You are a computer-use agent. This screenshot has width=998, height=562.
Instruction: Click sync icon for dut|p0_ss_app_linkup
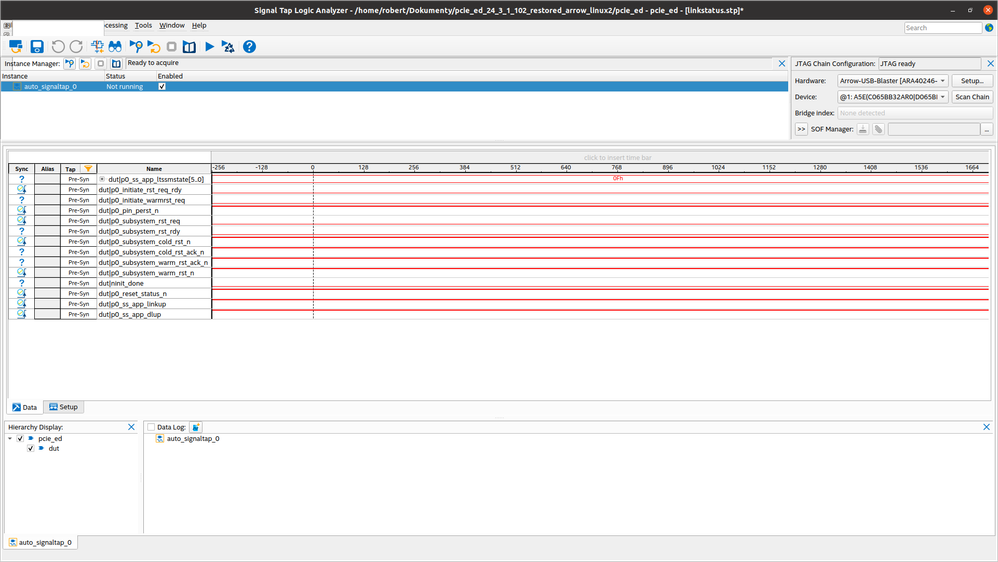[21, 304]
